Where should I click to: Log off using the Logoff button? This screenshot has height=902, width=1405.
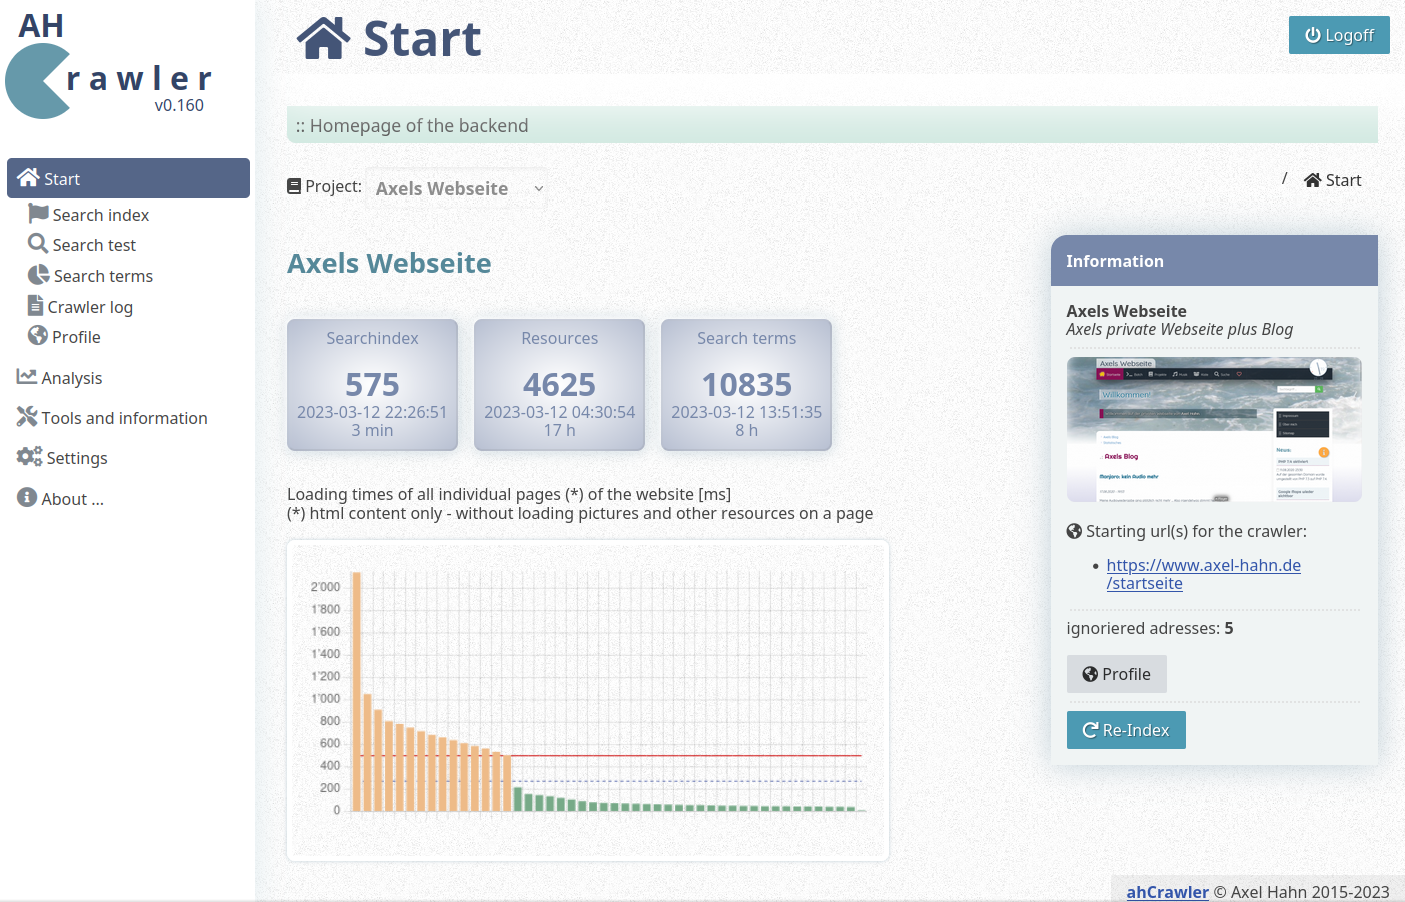[x=1339, y=35]
